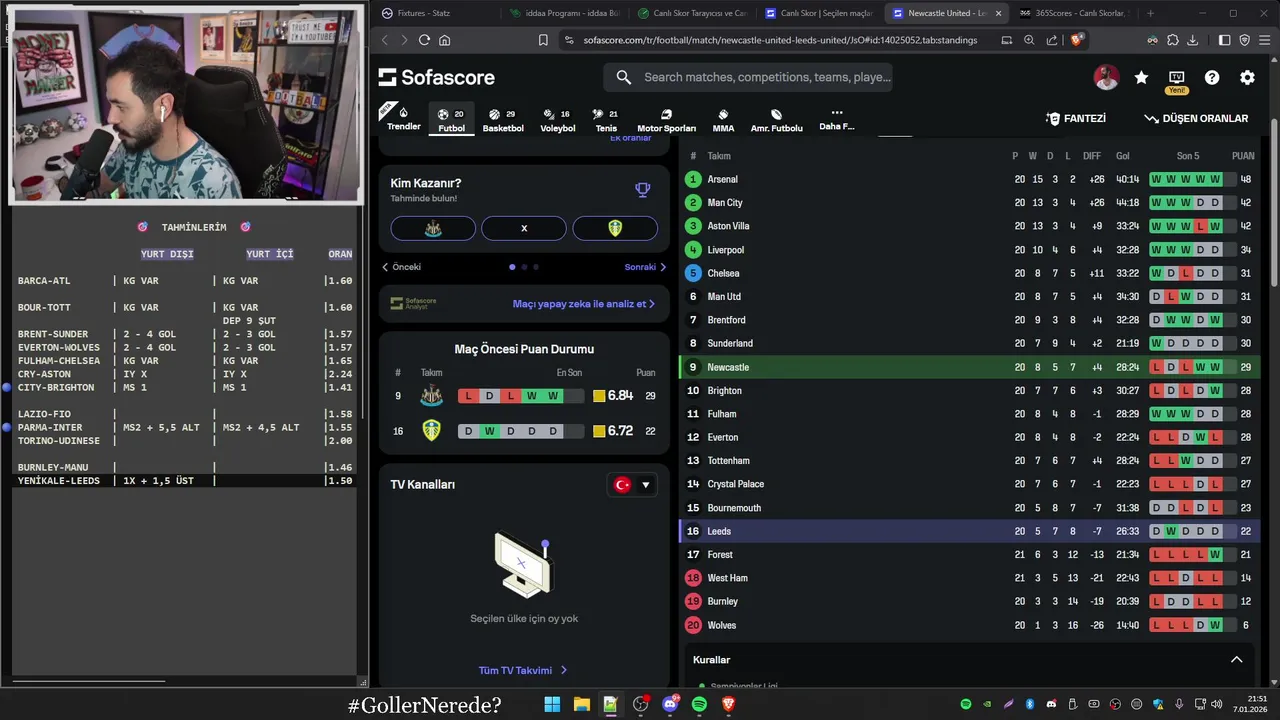Go to the Sonraki prediction card
The height and width of the screenshot is (720, 1280).
645,267
